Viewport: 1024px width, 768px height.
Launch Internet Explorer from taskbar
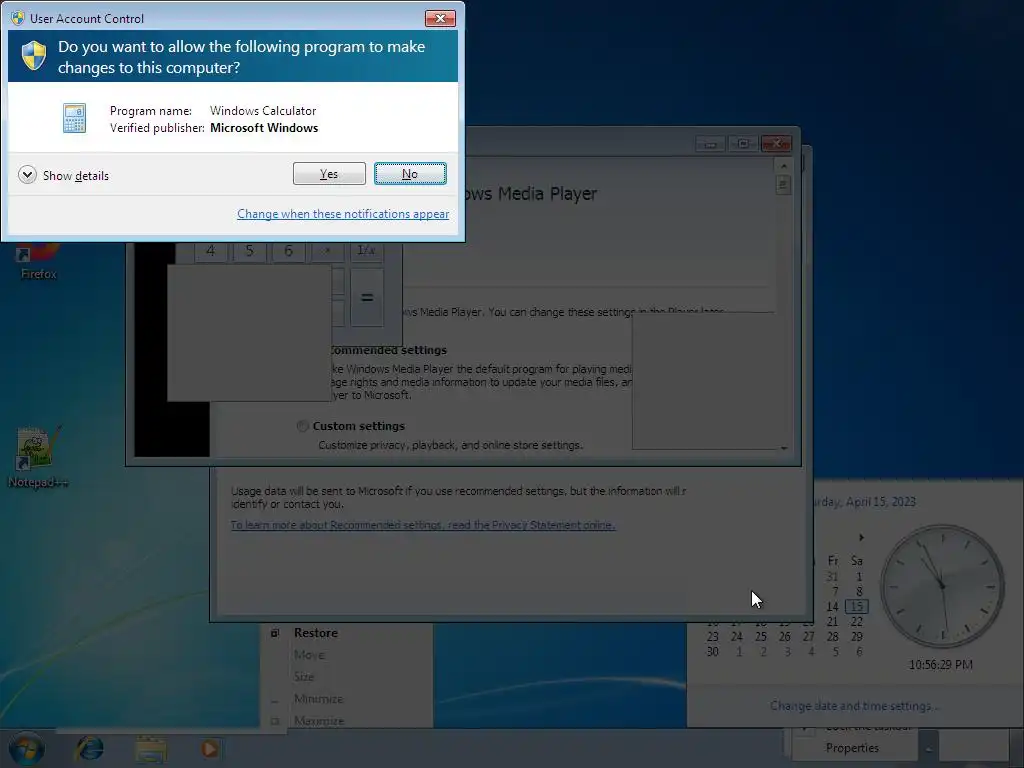pos(89,748)
